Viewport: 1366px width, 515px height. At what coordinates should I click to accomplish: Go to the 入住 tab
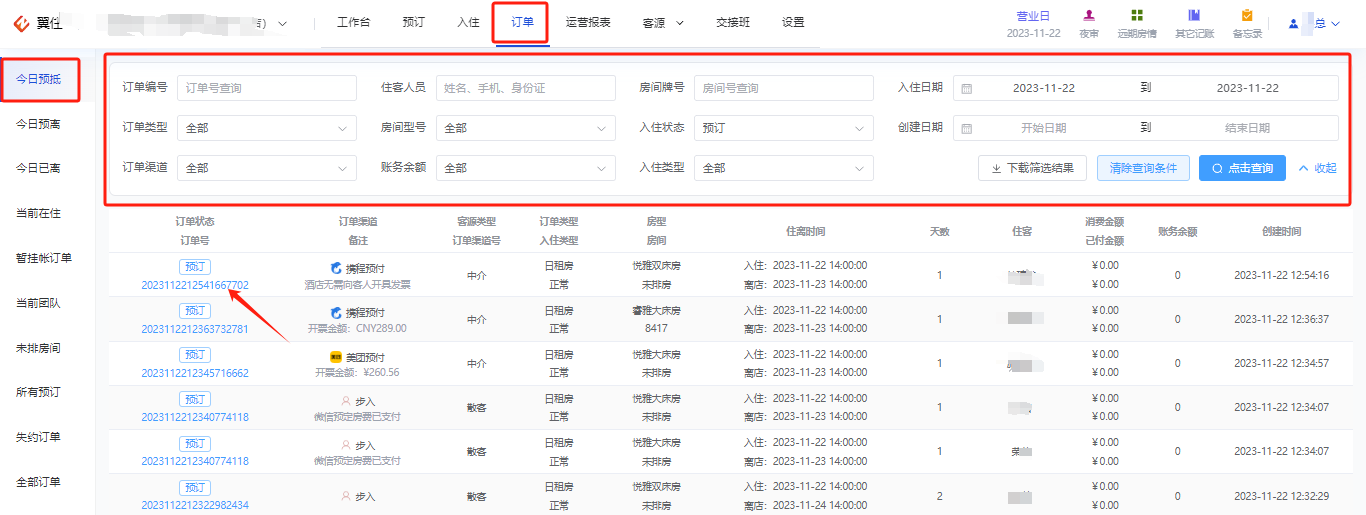tap(468, 22)
